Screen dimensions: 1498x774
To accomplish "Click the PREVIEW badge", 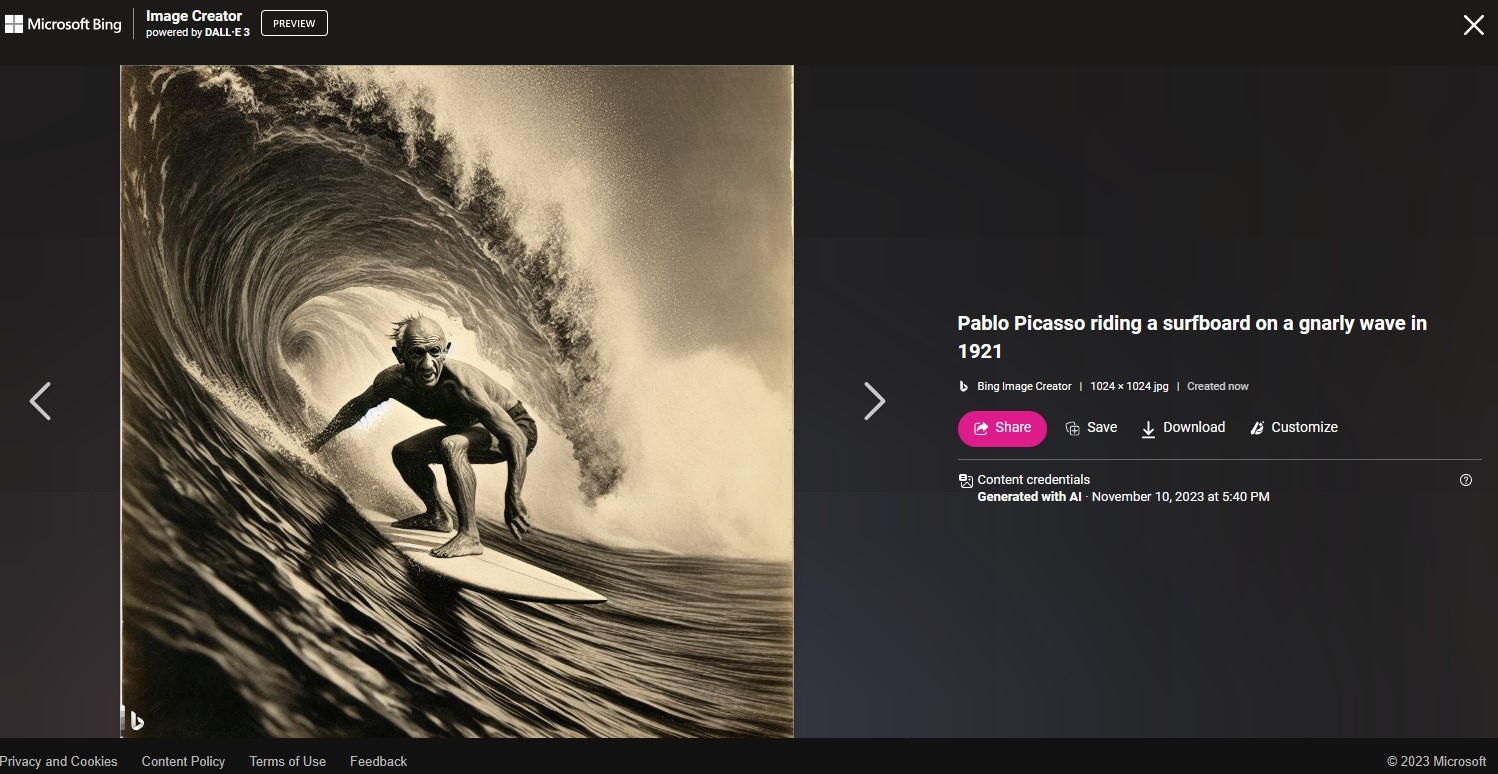I will click(x=294, y=23).
